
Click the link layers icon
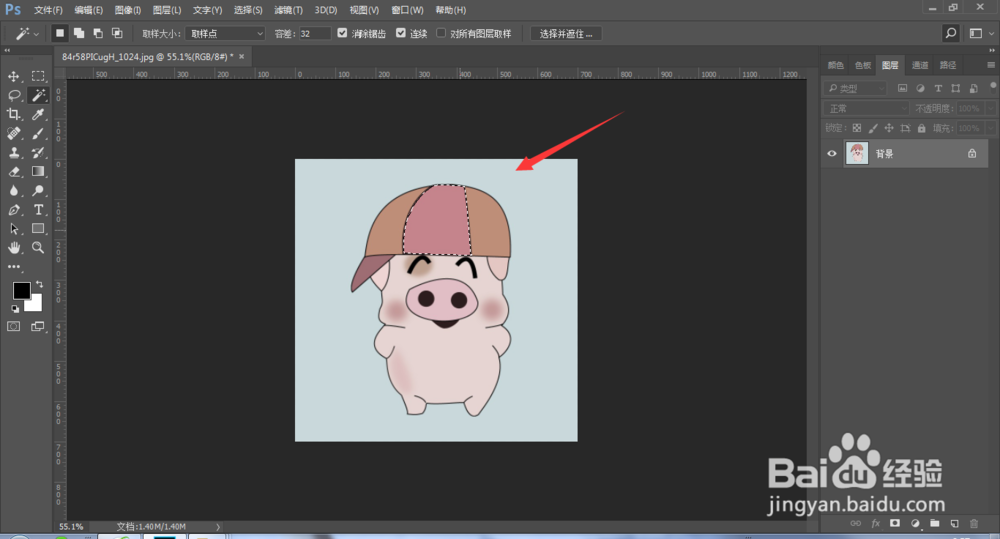coord(856,524)
